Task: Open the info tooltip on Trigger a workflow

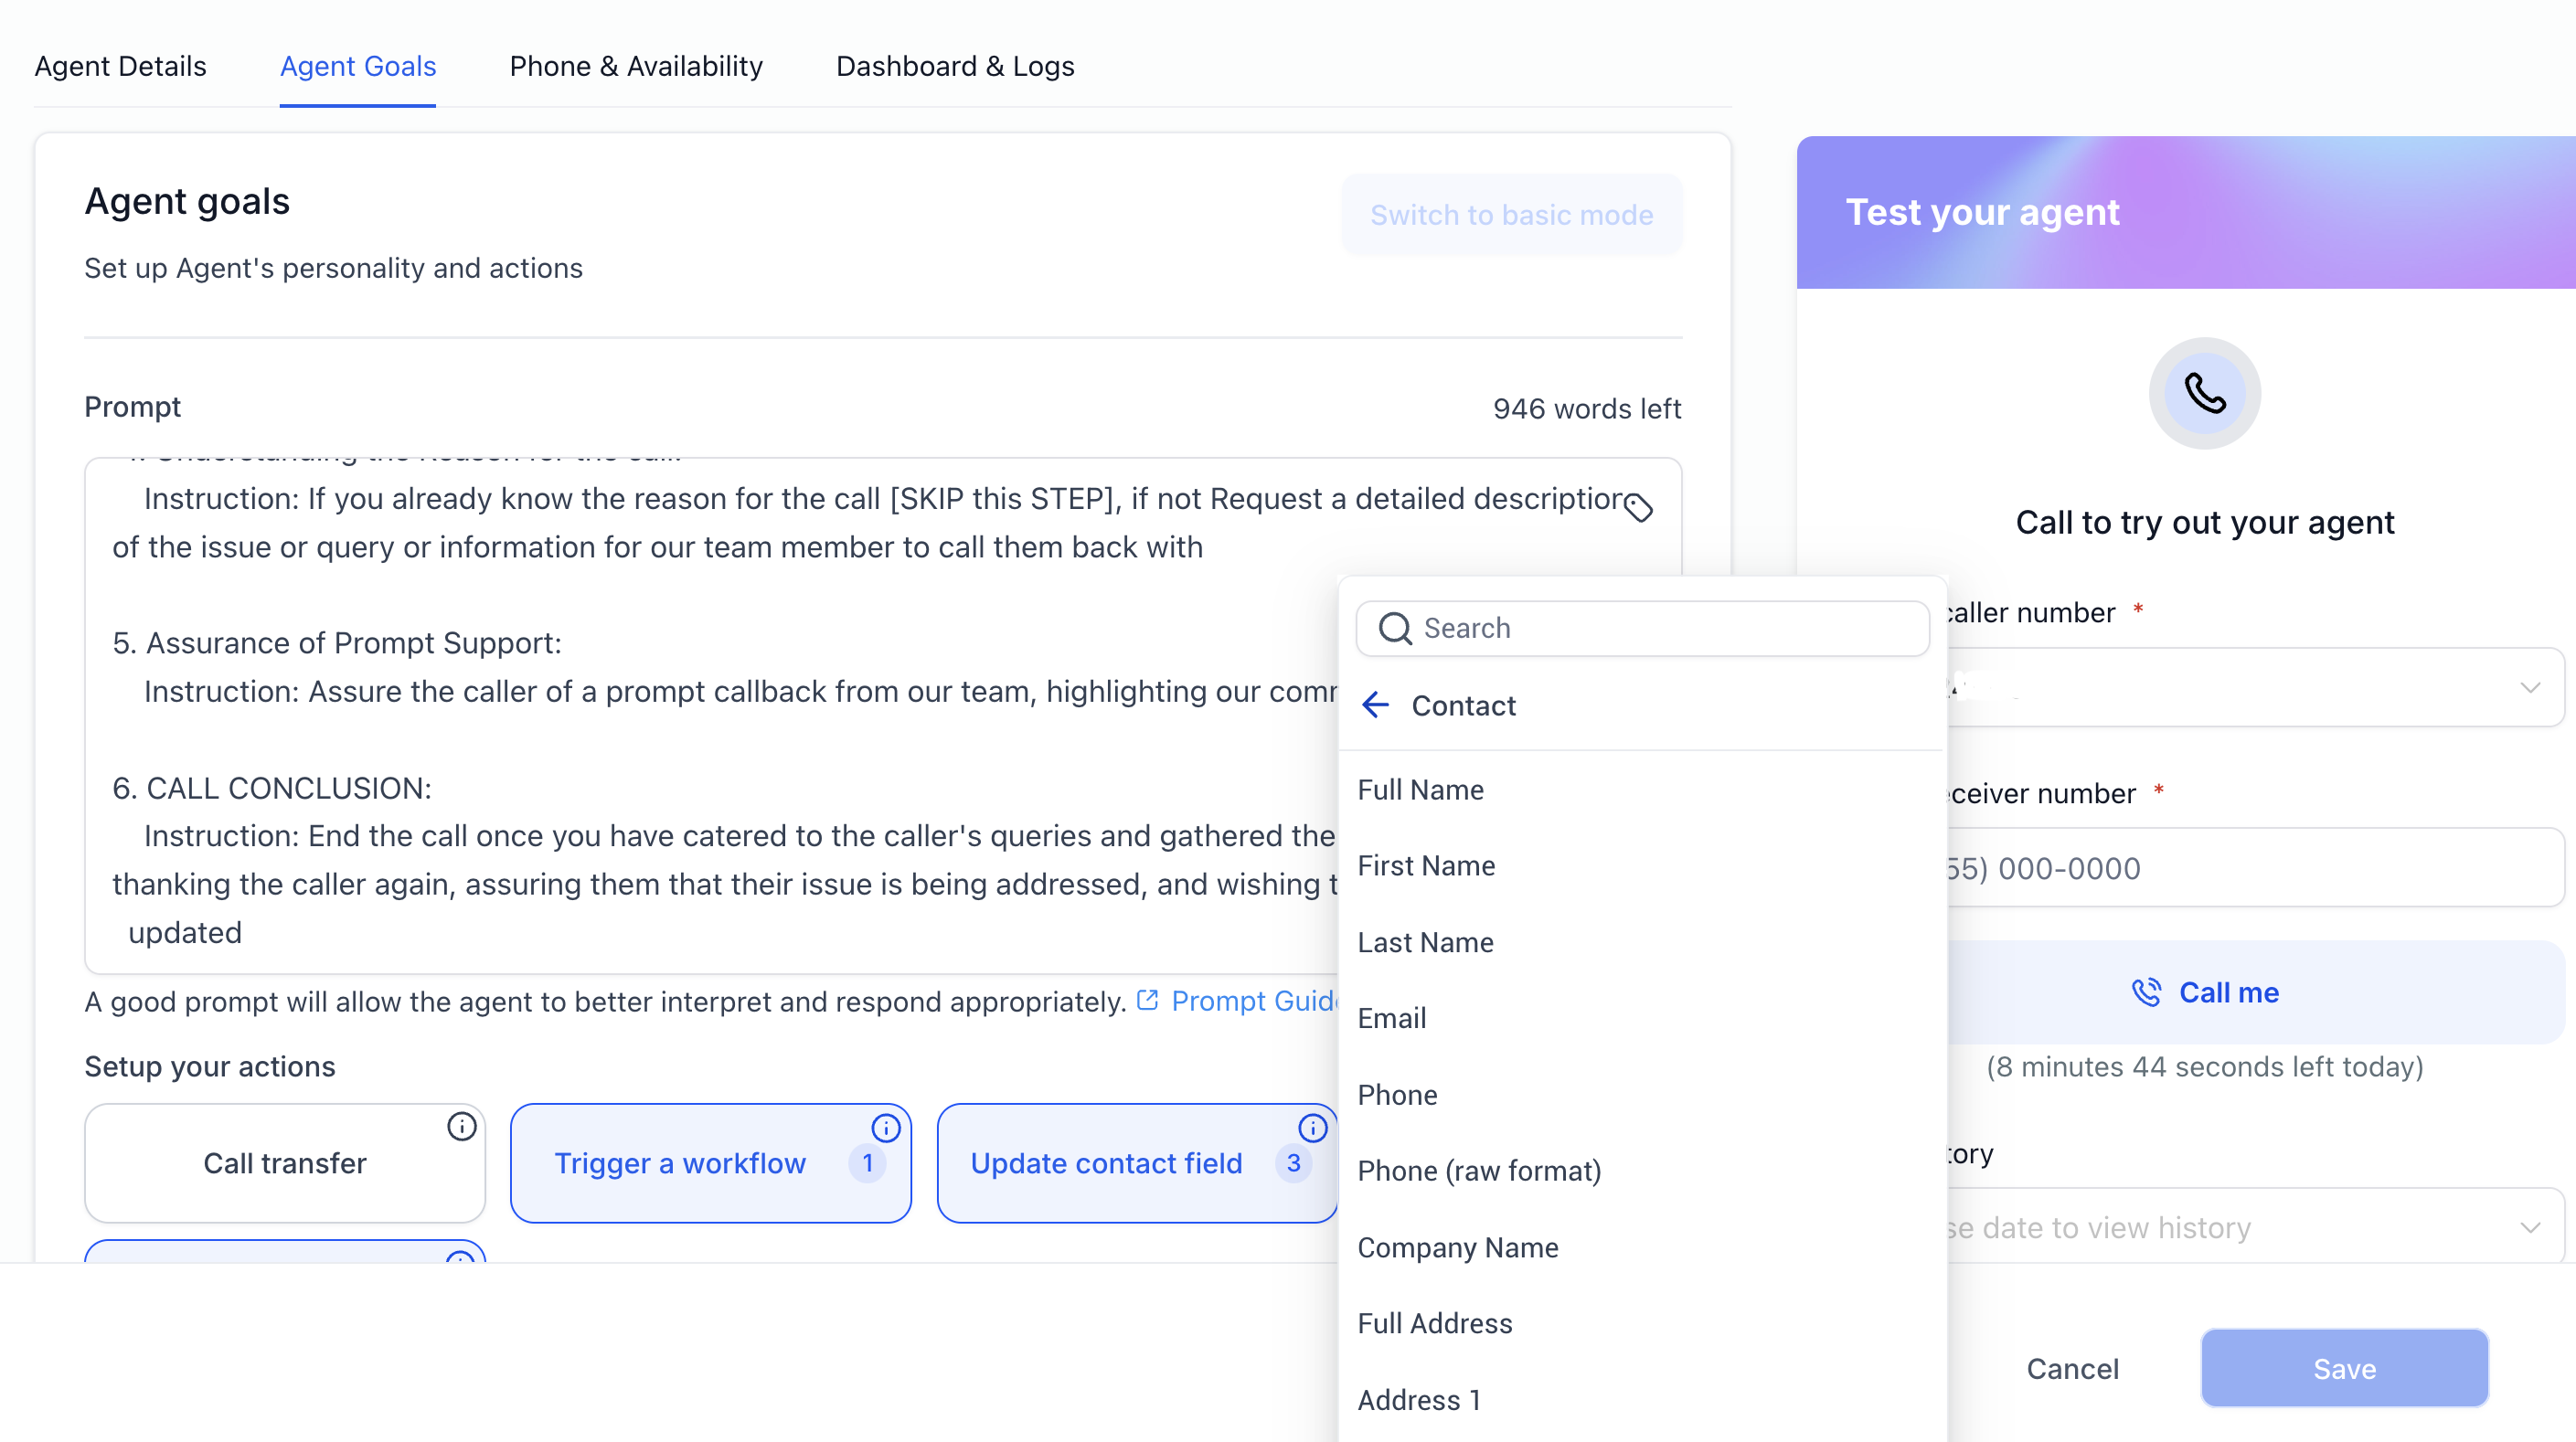Action: click(886, 1126)
